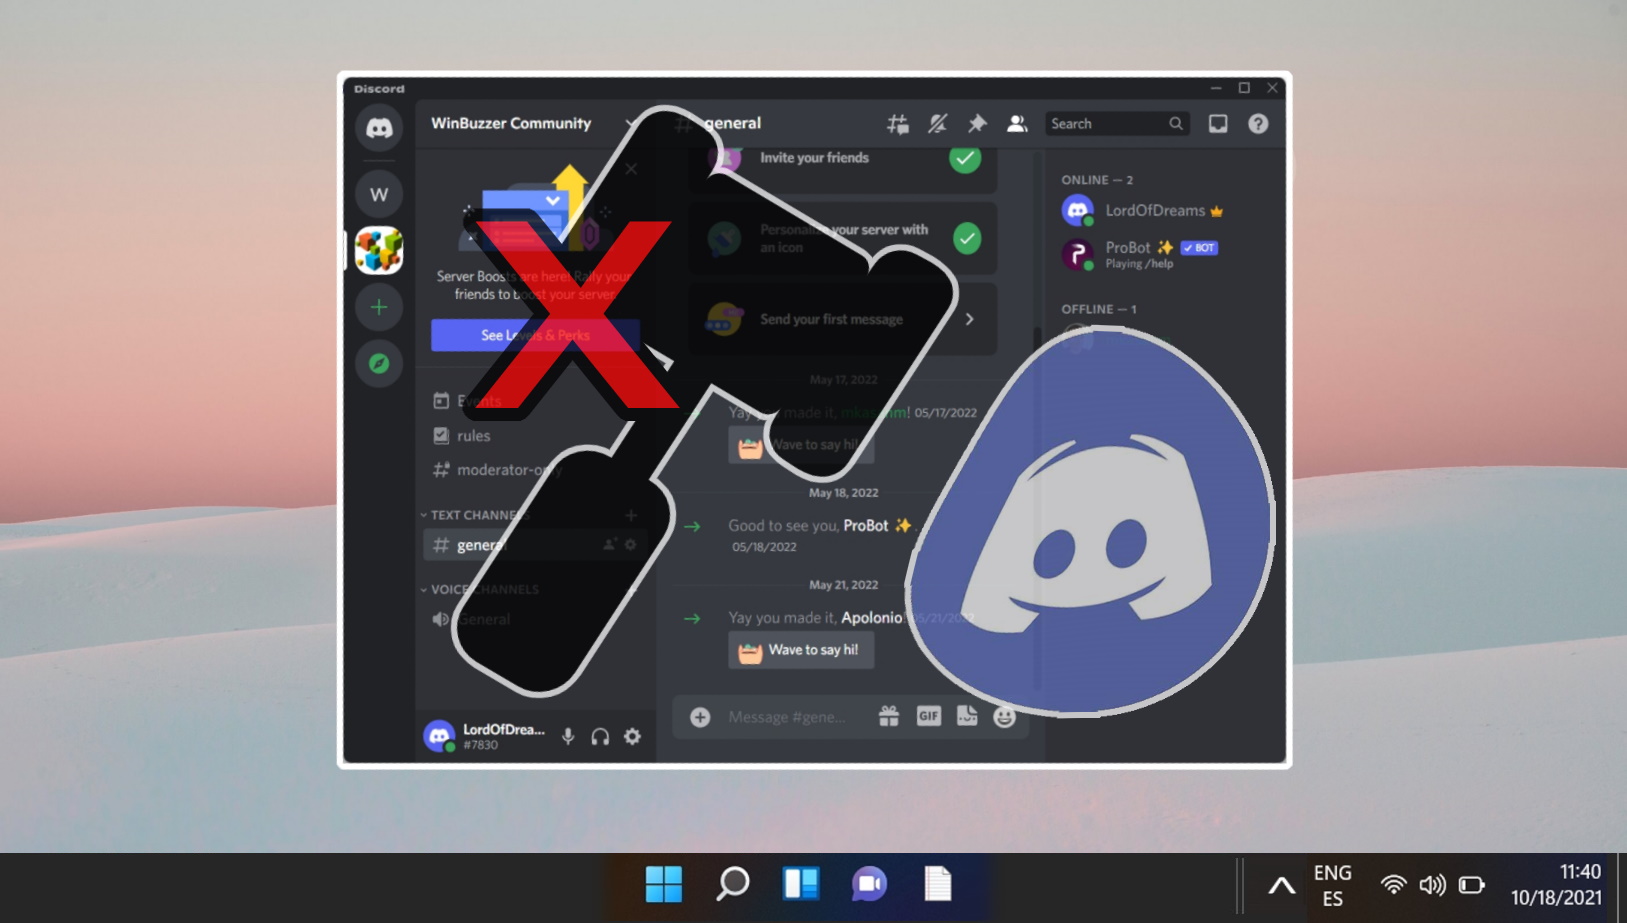The width and height of the screenshot is (1627, 923).
Task: Open the Threads icon in channel header
Action: tap(898, 124)
